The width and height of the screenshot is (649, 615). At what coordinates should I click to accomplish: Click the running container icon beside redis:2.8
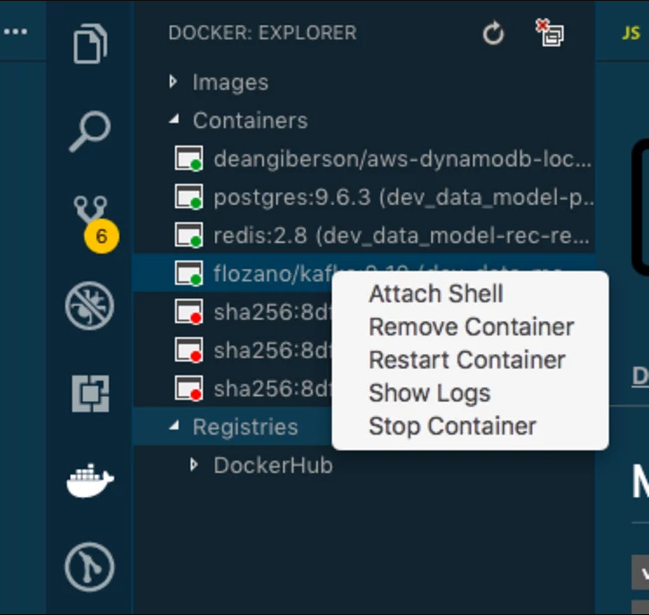click(189, 235)
